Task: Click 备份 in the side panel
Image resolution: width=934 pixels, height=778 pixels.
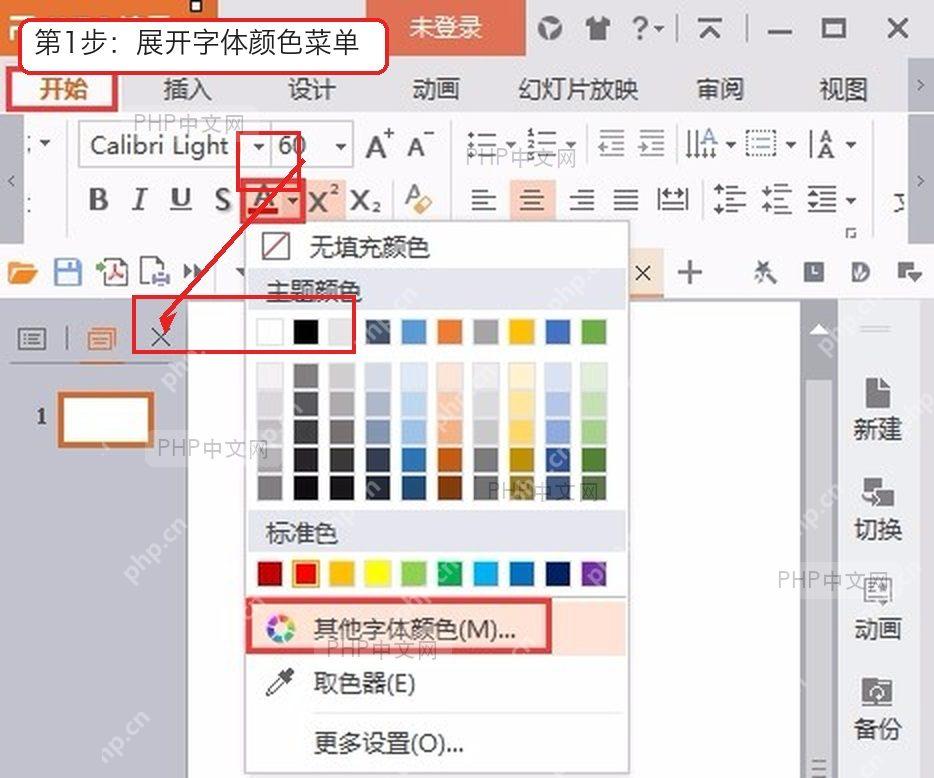Action: 877,709
